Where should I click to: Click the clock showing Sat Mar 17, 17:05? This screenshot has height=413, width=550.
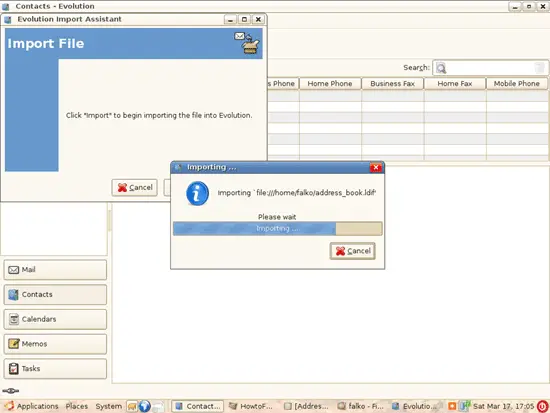pos(503,406)
